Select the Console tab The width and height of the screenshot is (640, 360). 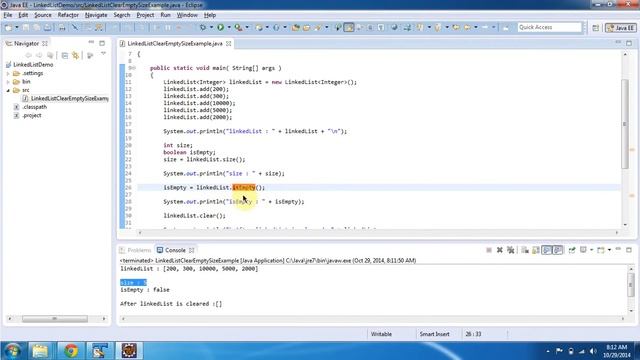coord(175,250)
